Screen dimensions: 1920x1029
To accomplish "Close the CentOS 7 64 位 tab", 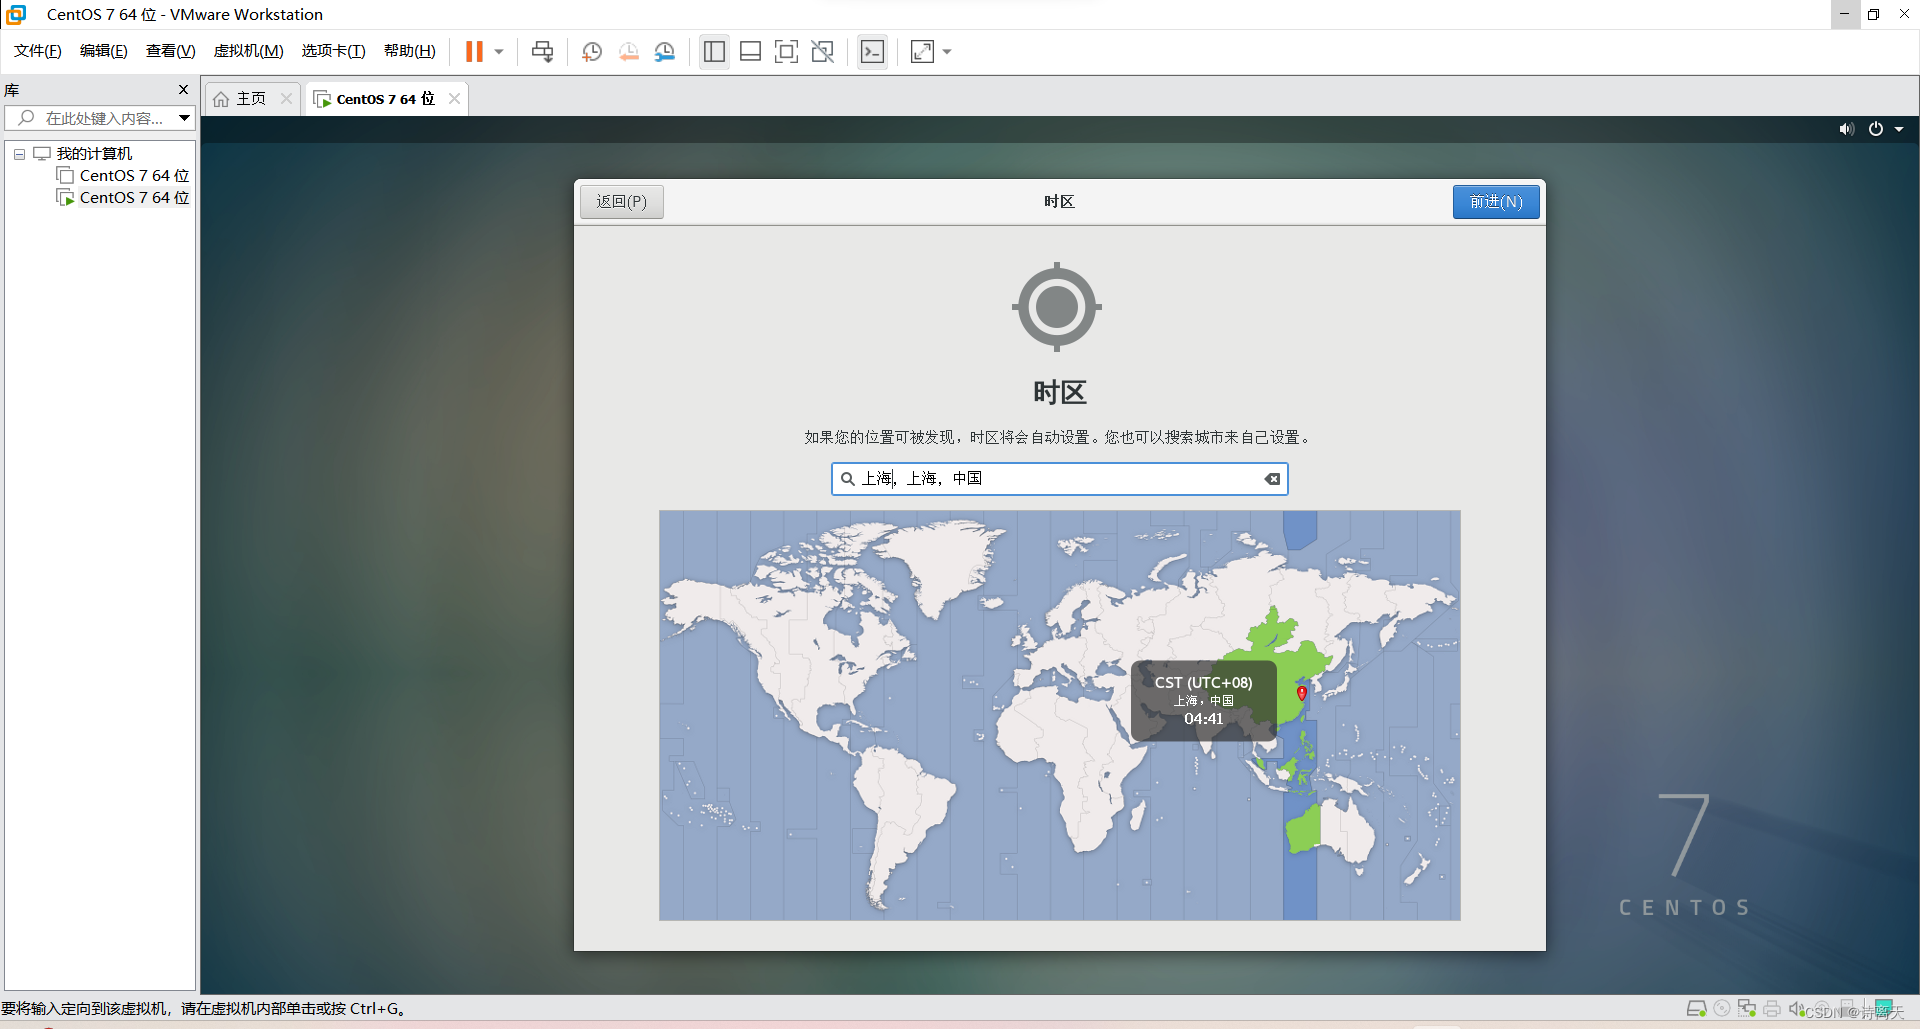I will 455,98.
